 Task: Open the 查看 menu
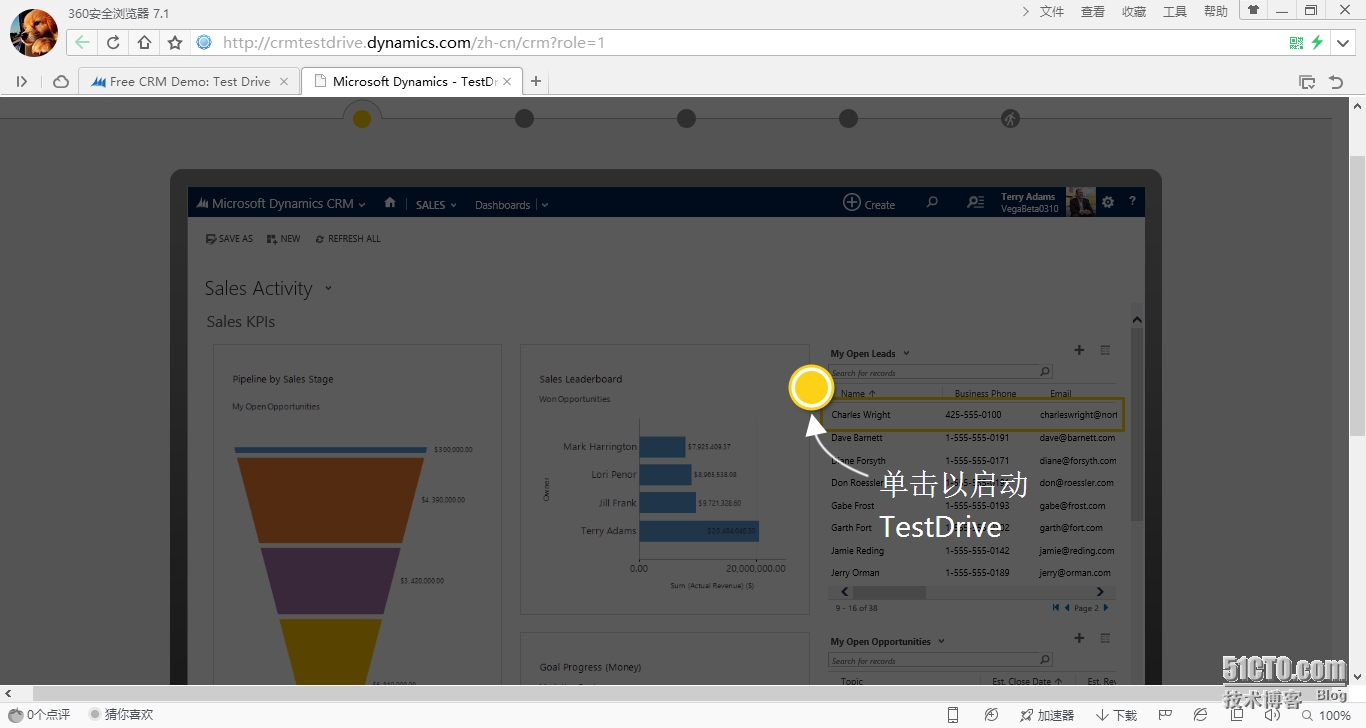(x=1093, y=12)
